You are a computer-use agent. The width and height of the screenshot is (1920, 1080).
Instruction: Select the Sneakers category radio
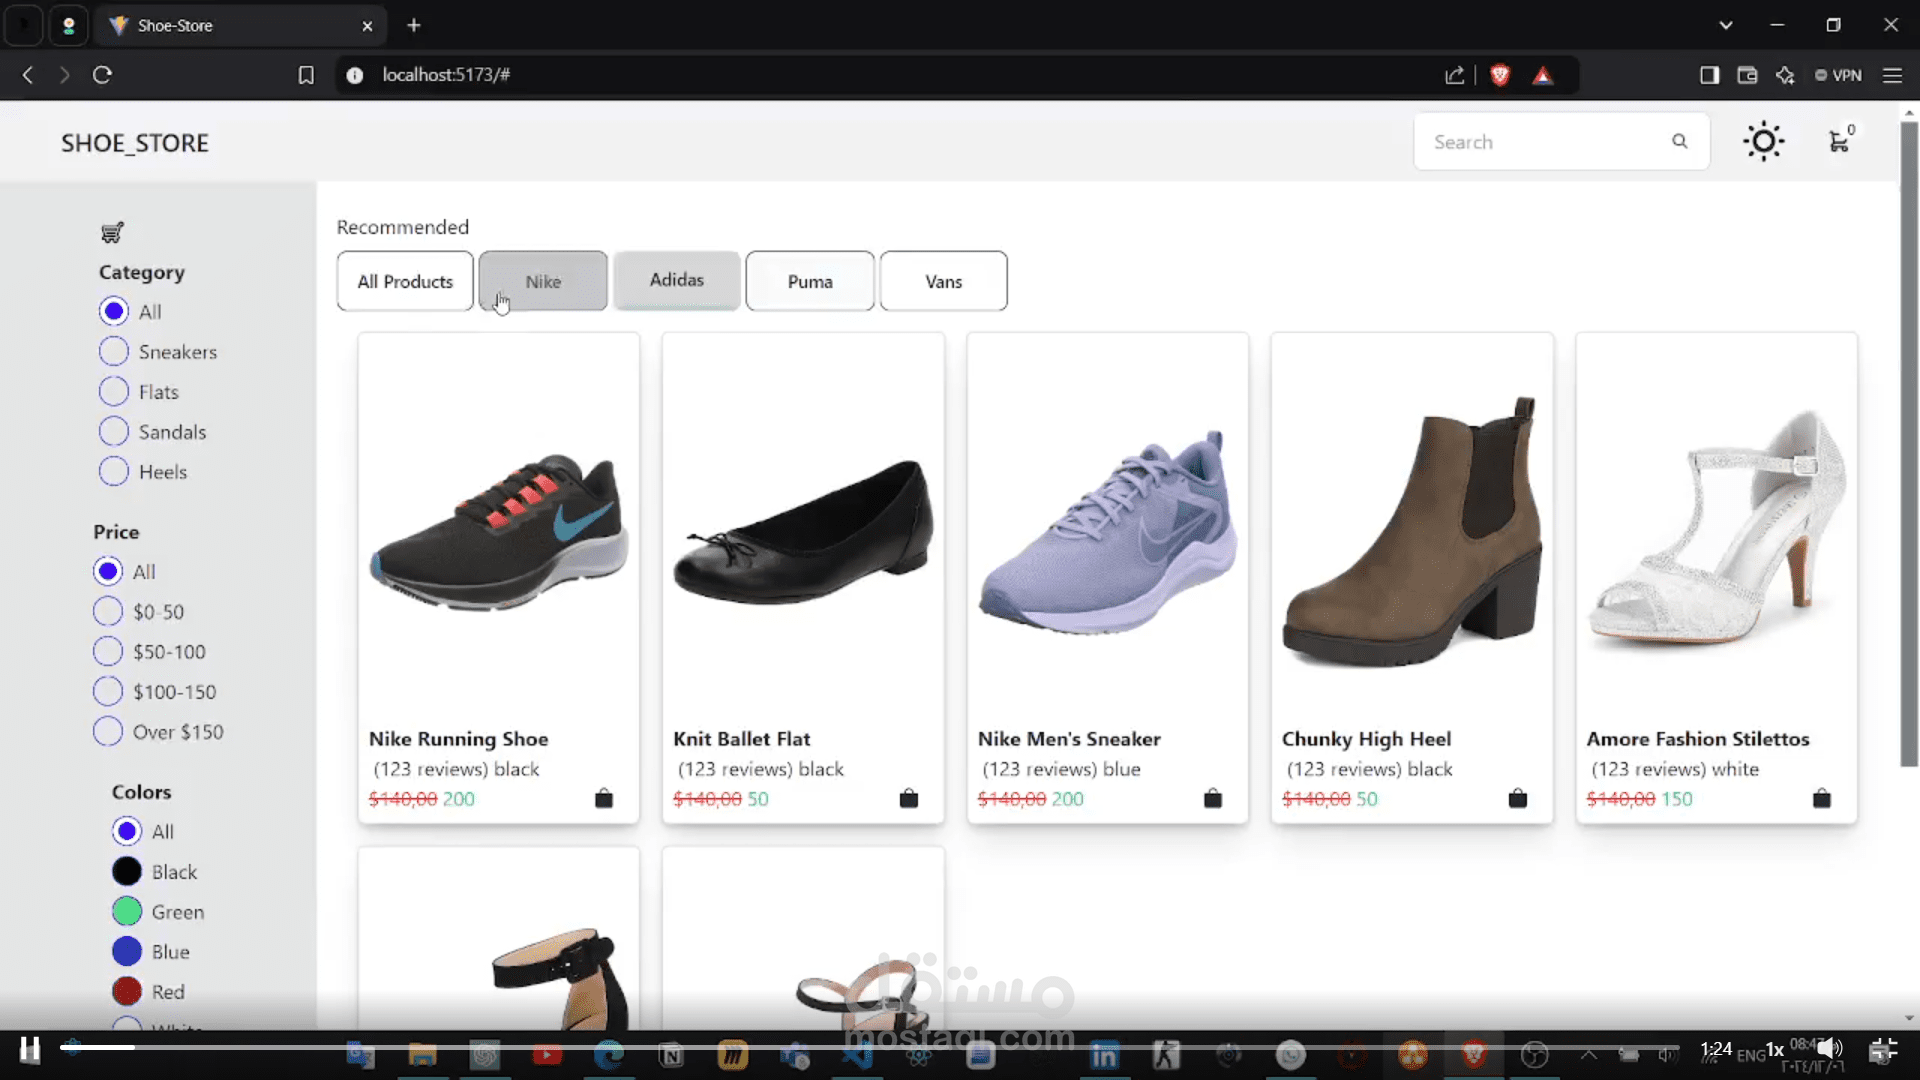114,351
